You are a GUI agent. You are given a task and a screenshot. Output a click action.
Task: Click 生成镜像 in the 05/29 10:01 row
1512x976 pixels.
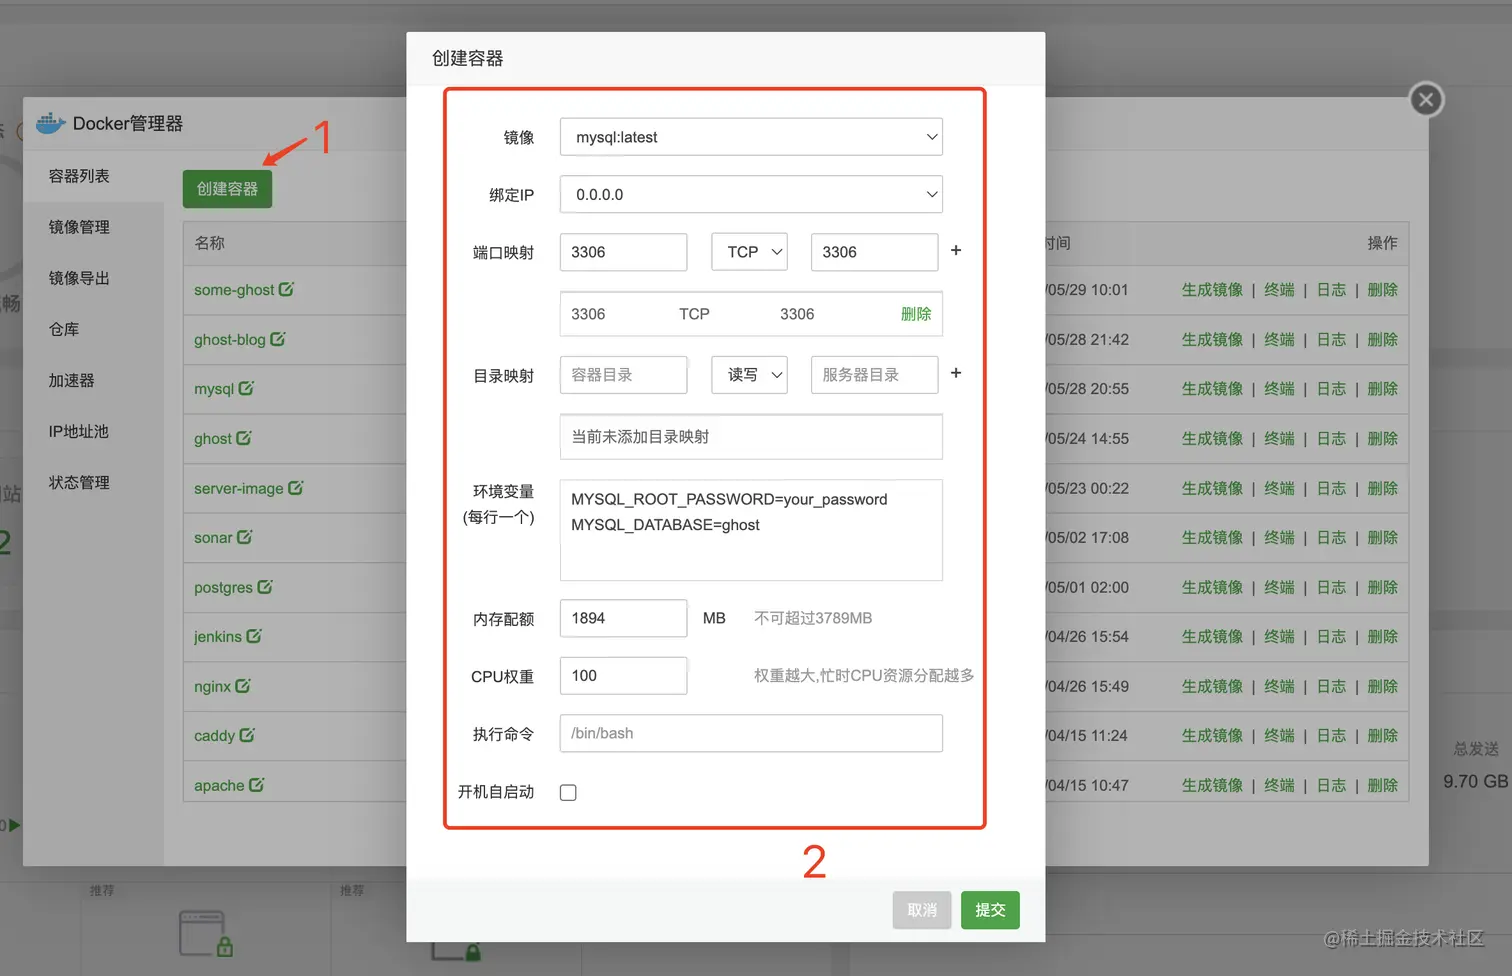pos(1212,290)
